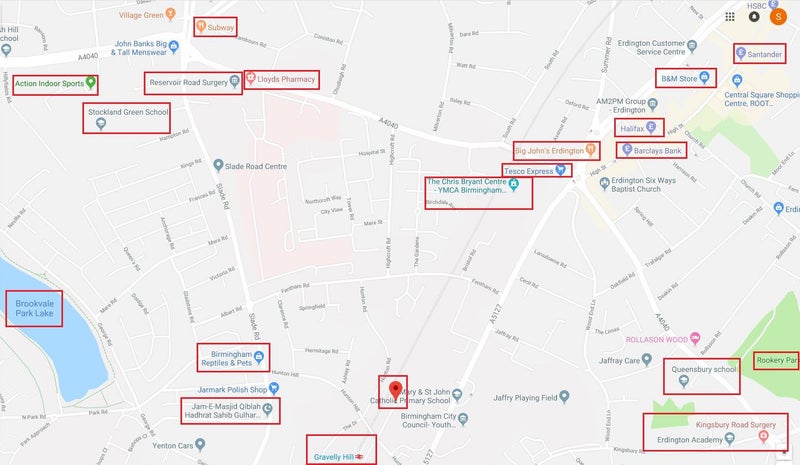The width and height of the screenshot is (800, 465).
Task: Select the red location pin marker
Action: coord(395,391)
